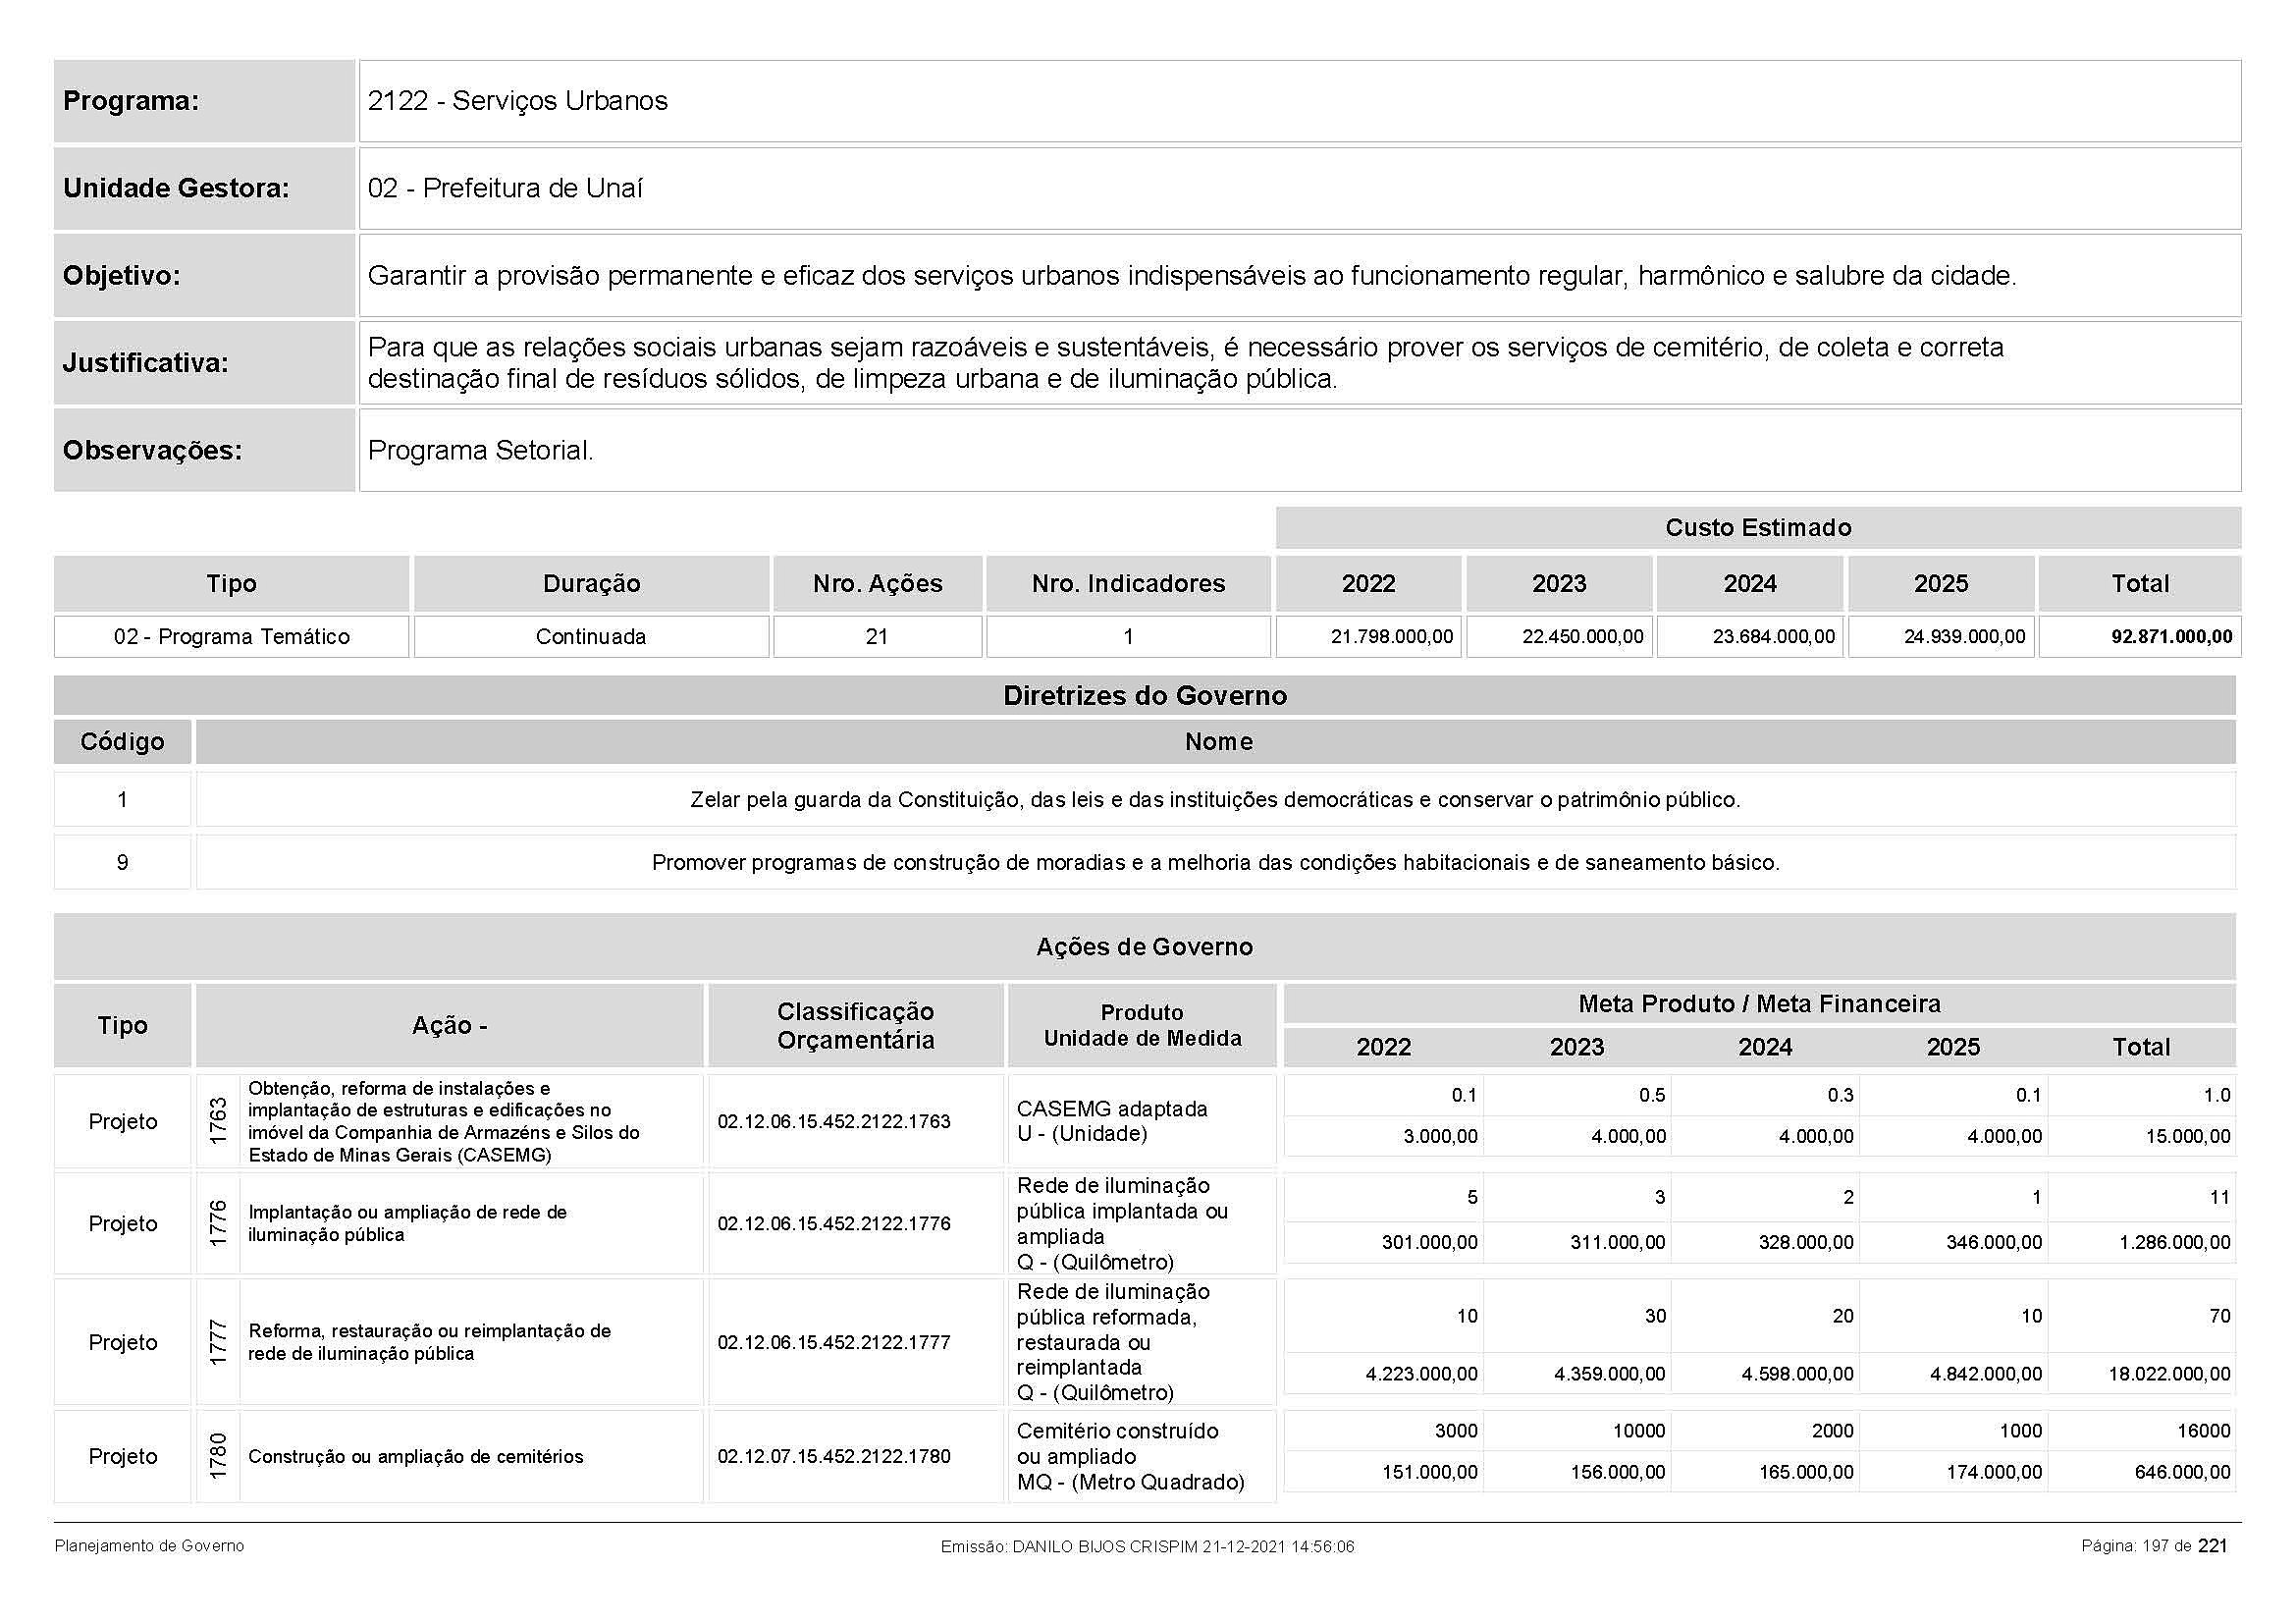The height and width of the screenshot is (1623, 2296).
Task: Click directive text 'Zelar pela guarda da Constituição'
Action: [x=1214, y=800]
